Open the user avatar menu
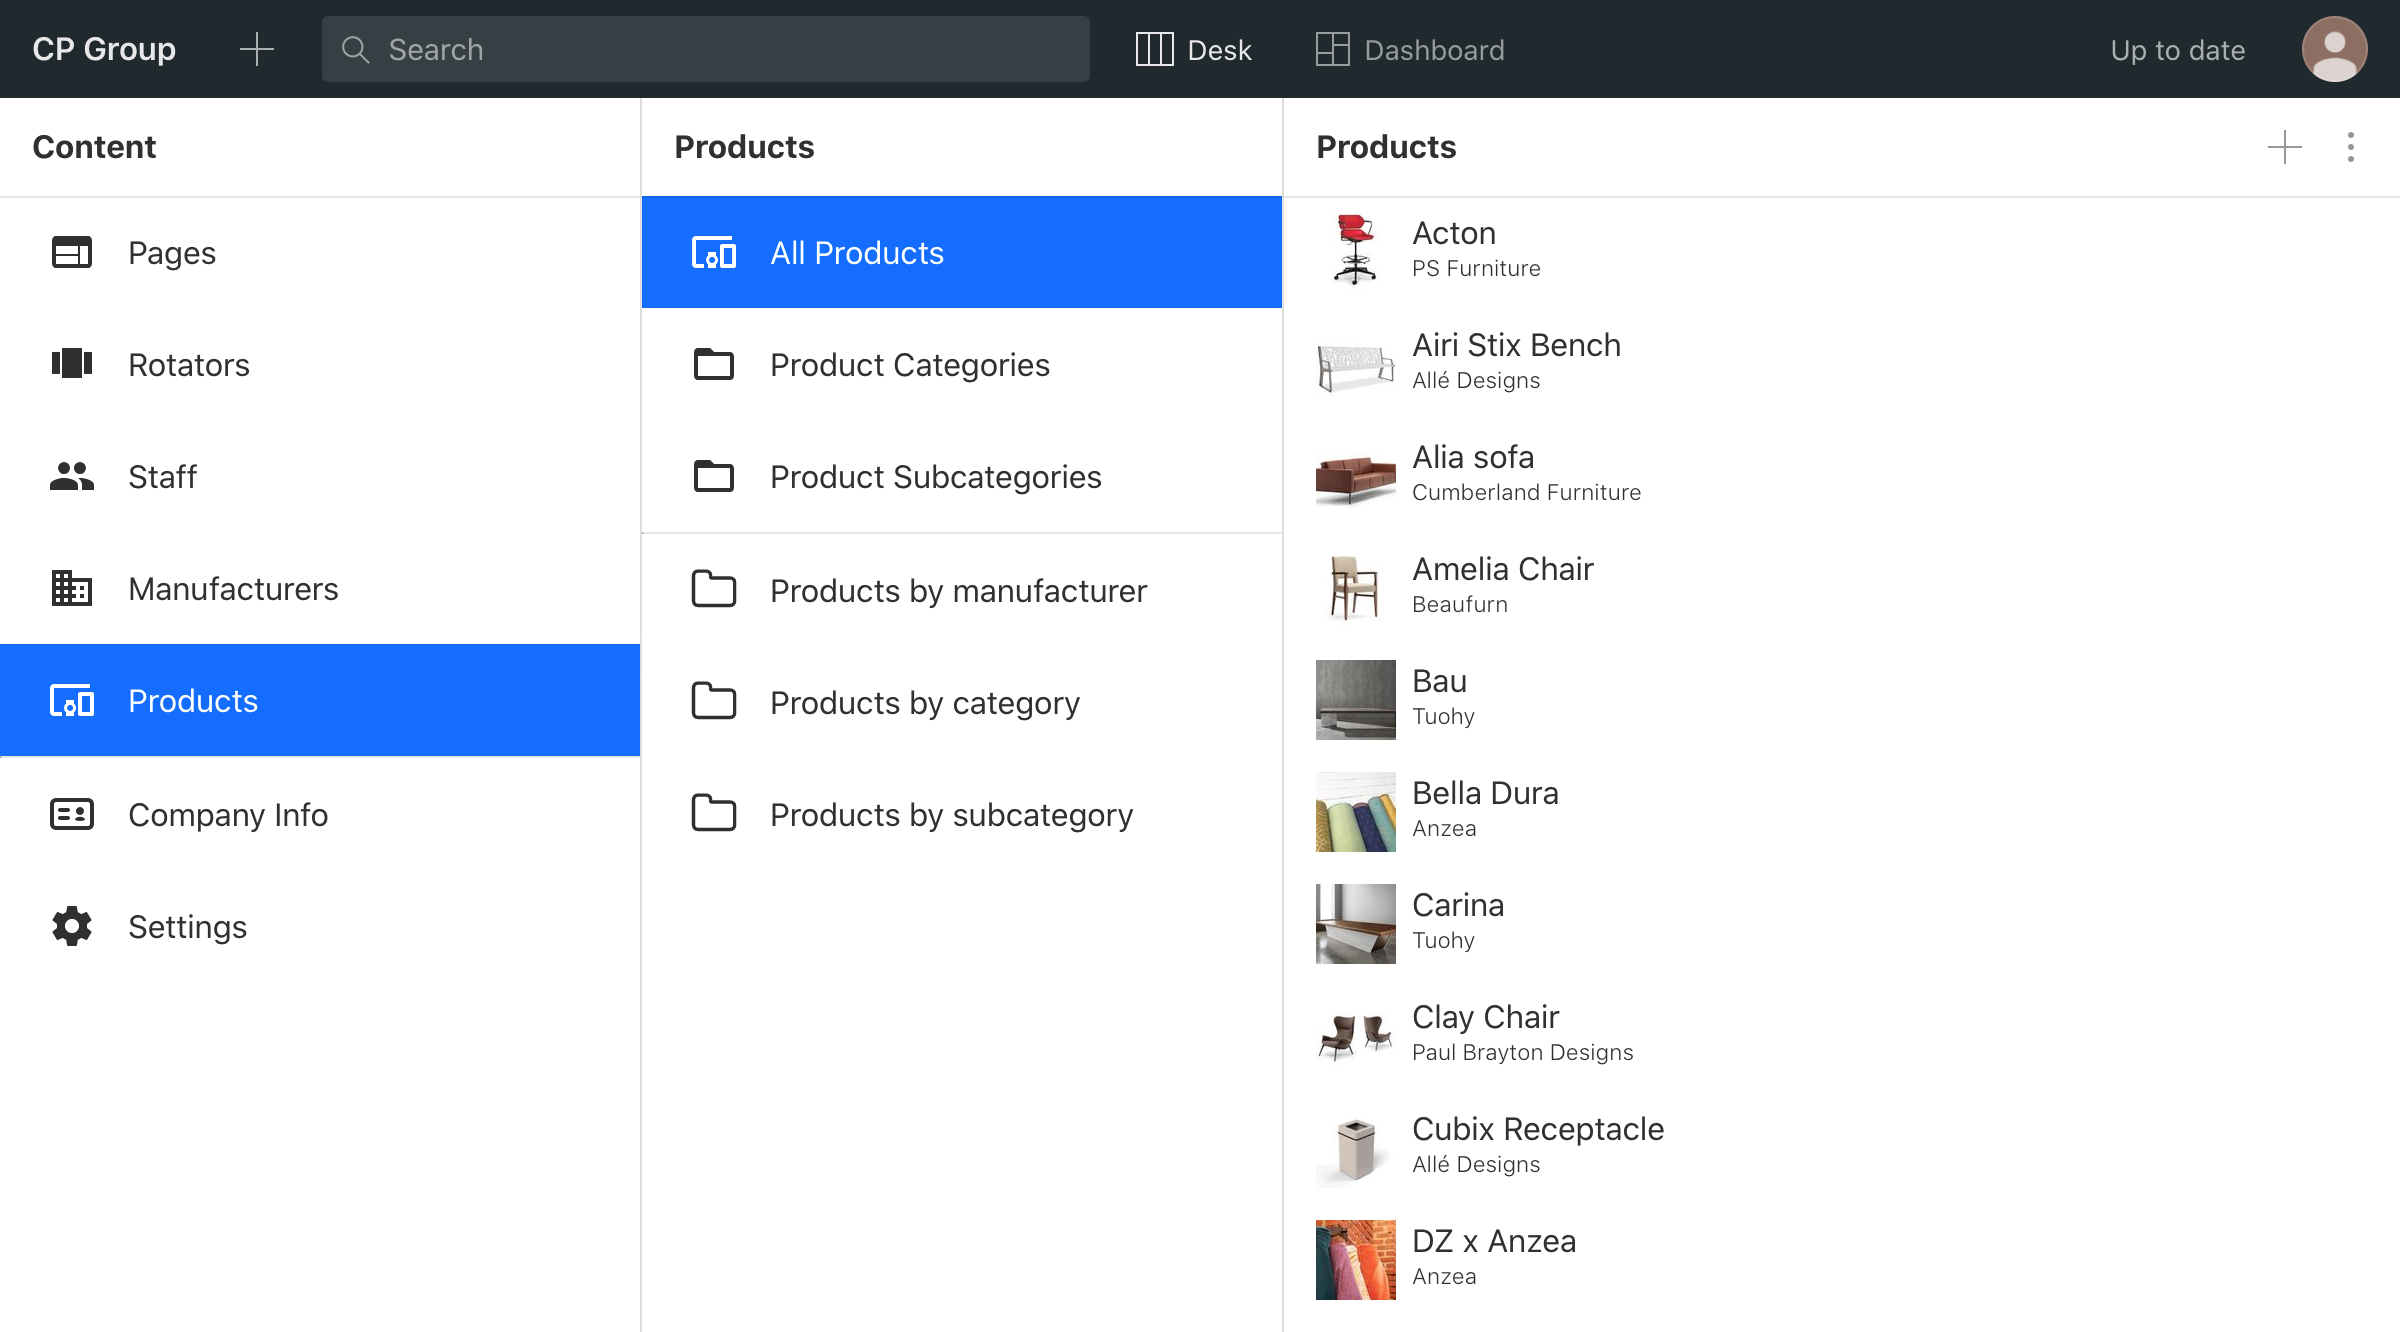This screenshot has width=2400, height=1332. (2334, 49)
